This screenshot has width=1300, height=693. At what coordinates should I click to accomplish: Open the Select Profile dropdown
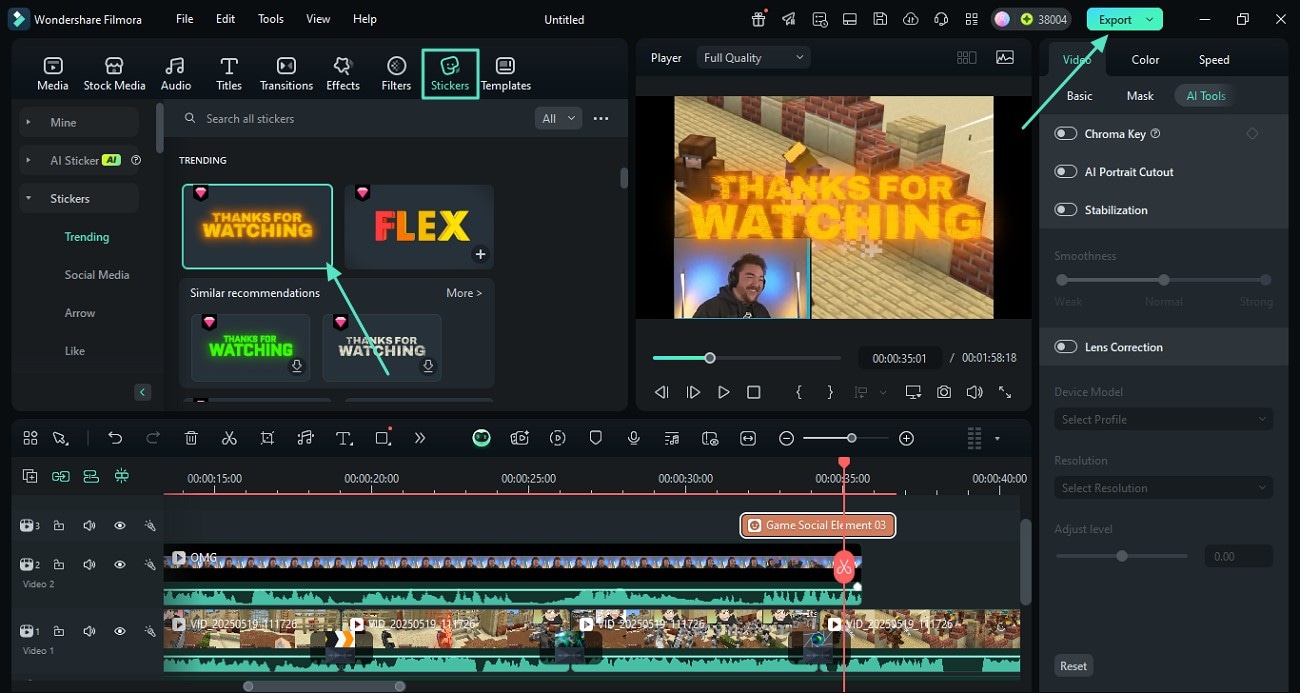[1163, 419]
